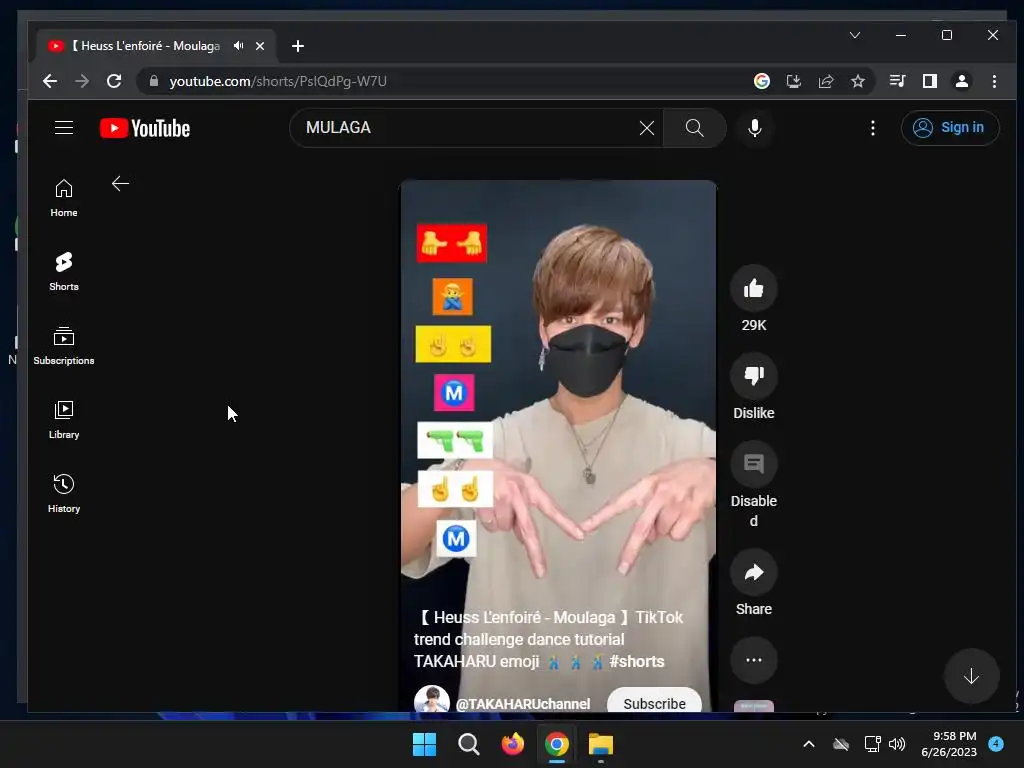Click the back arrow beside the Shorts player

120,184
